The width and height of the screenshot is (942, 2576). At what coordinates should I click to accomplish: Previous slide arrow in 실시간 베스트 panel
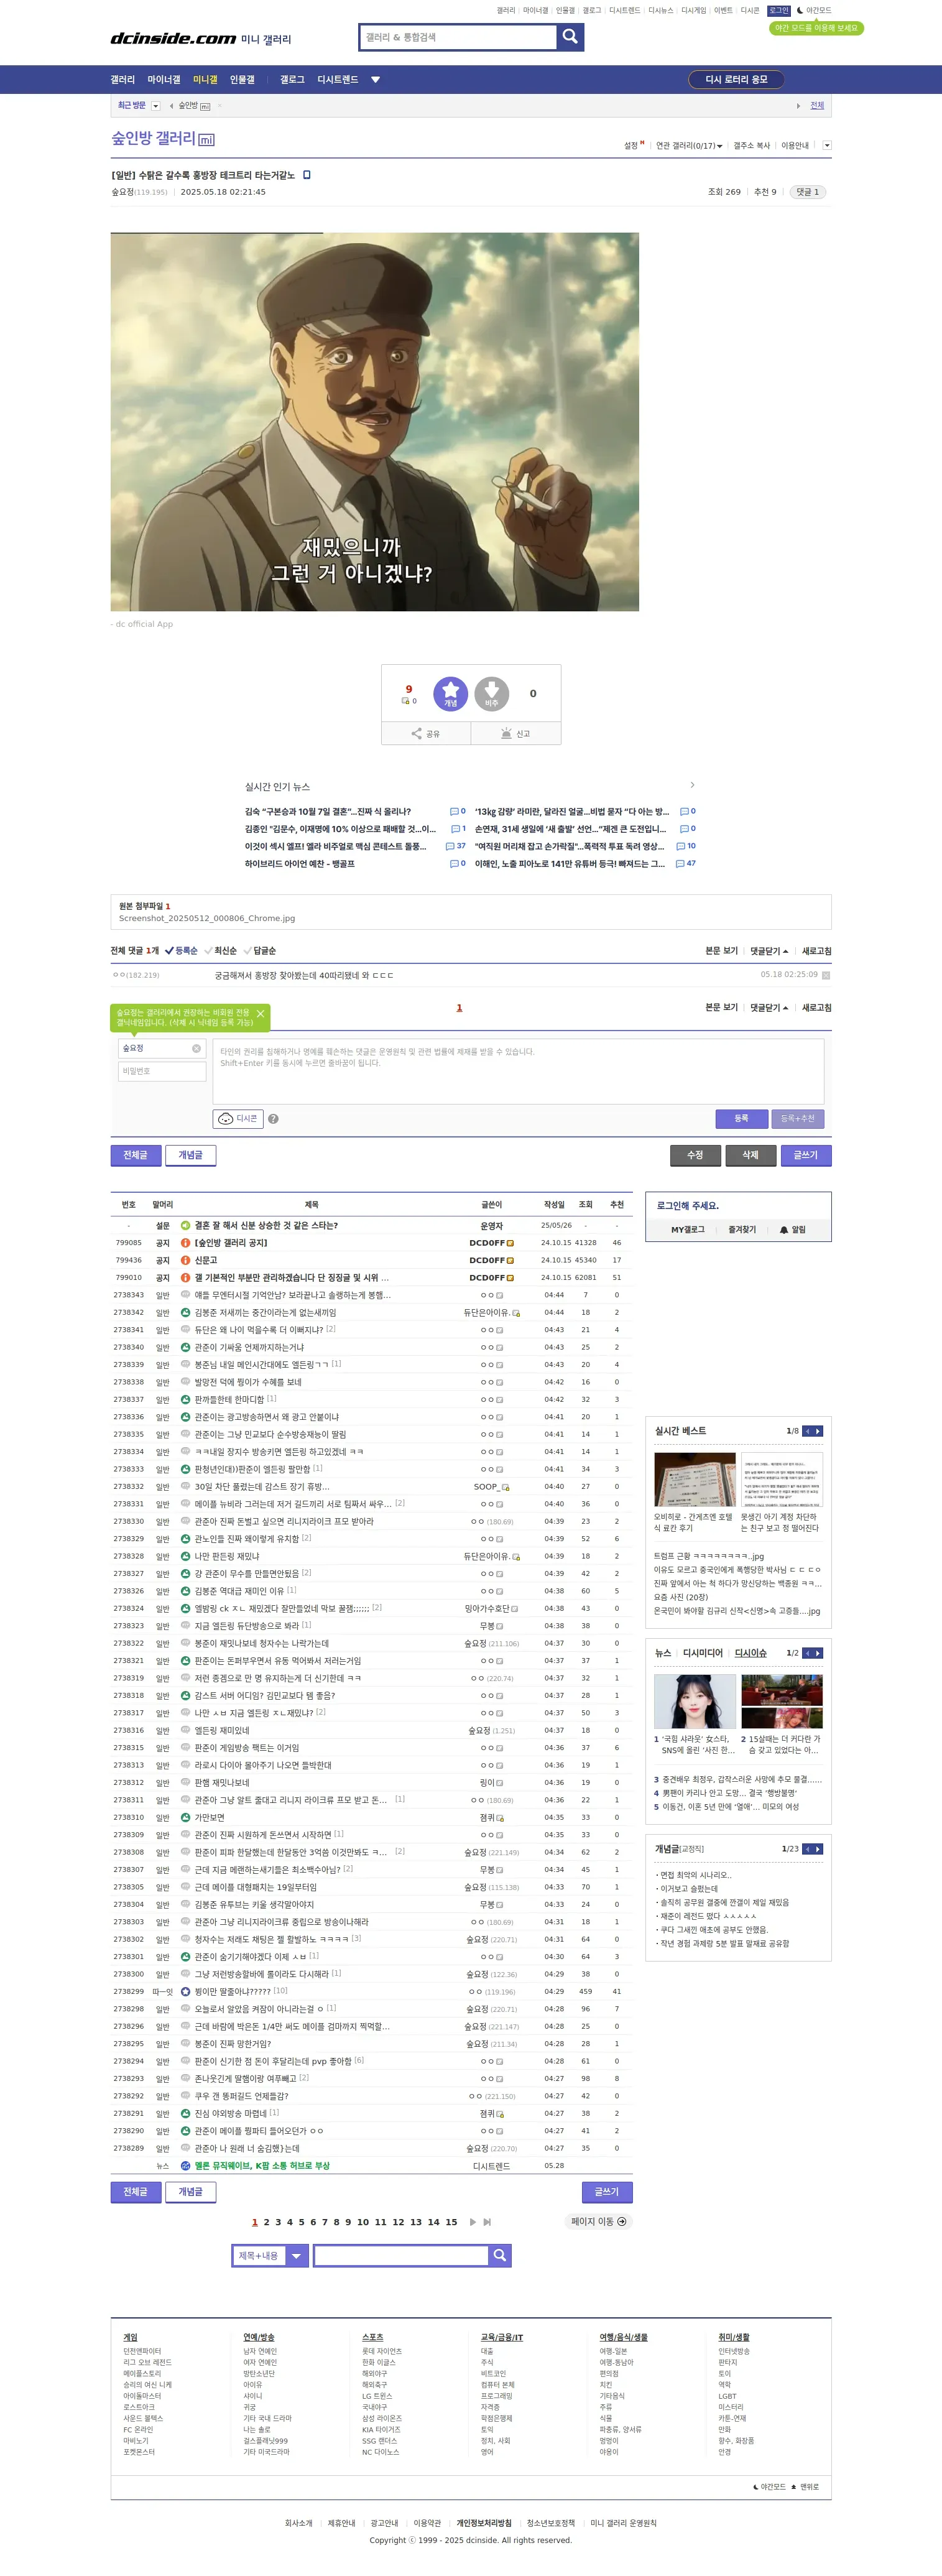pyautogui.click(x=807, y=1431)
